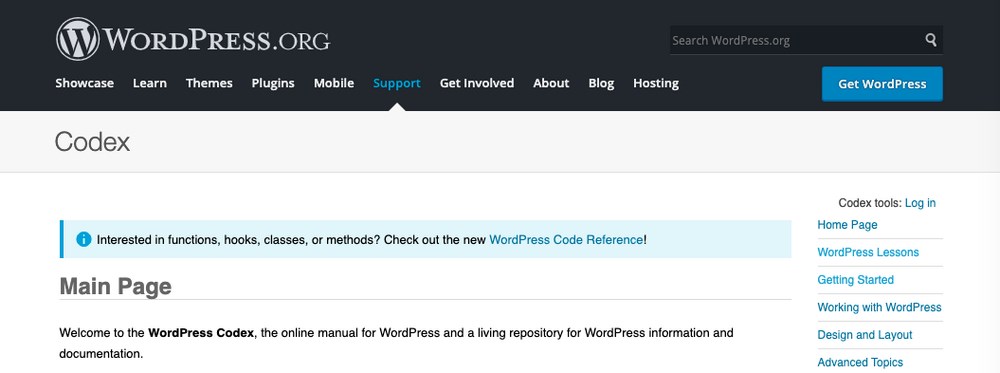Image resolution: width=1000 pixels, height=373 pixels.
Task: Click the Codex tools label
Action: (870, 203)
